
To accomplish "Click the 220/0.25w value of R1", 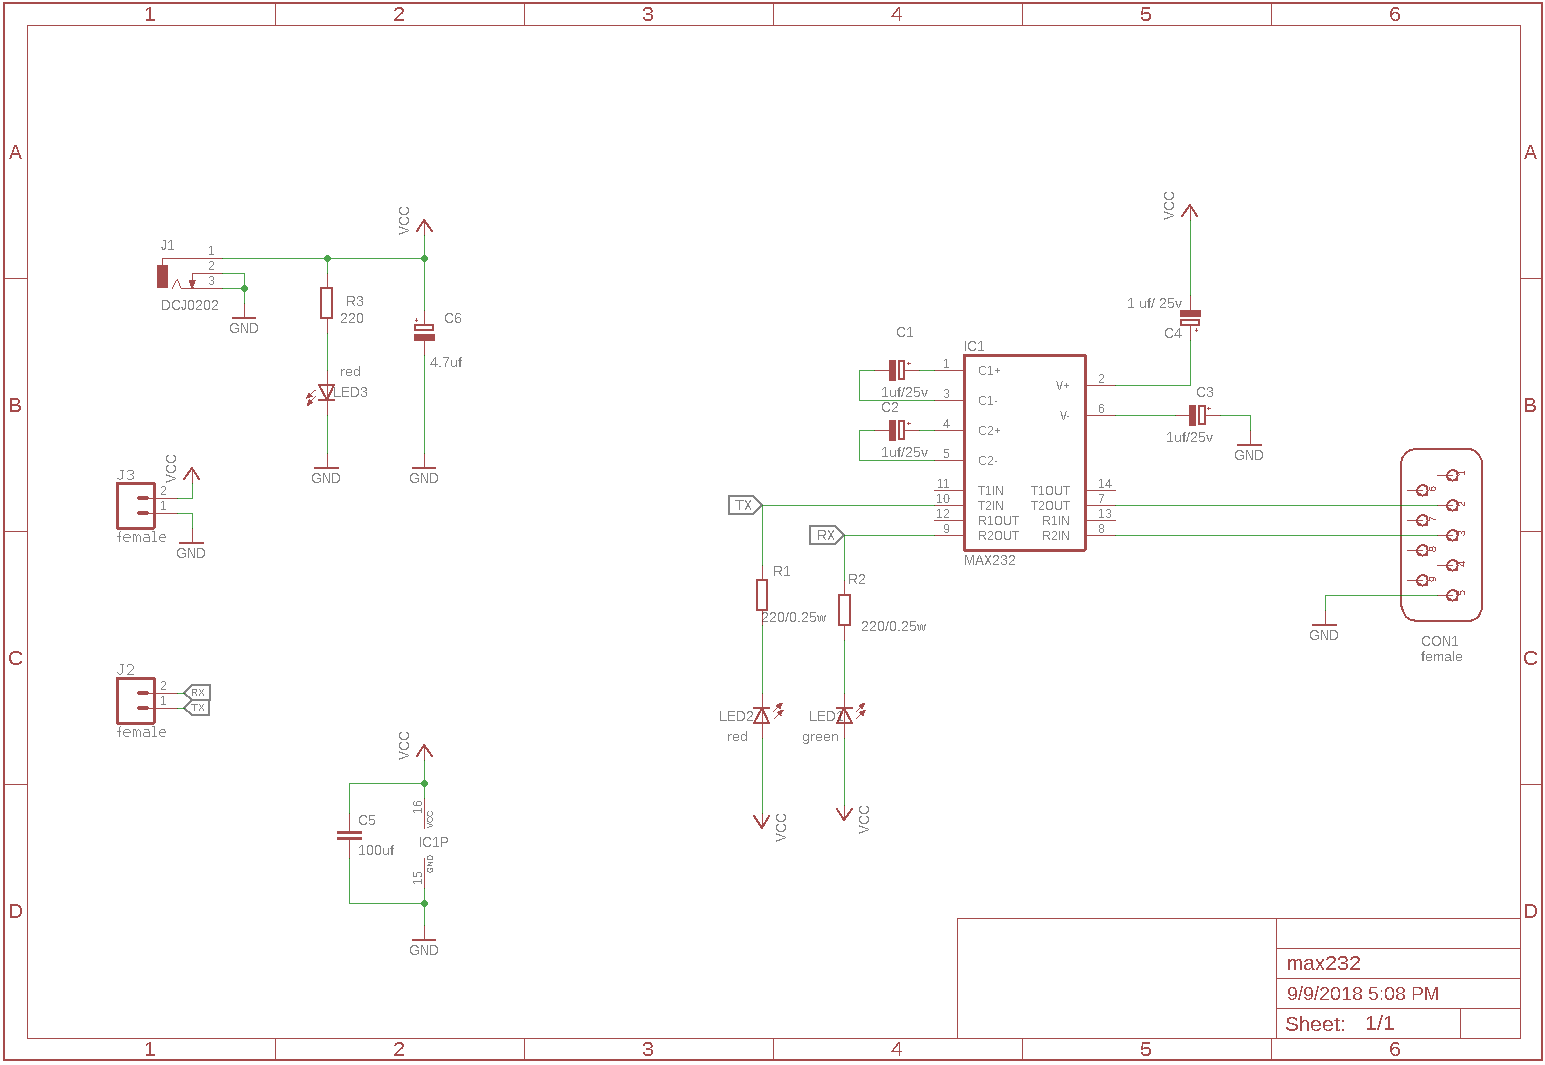I will [793, 619].
